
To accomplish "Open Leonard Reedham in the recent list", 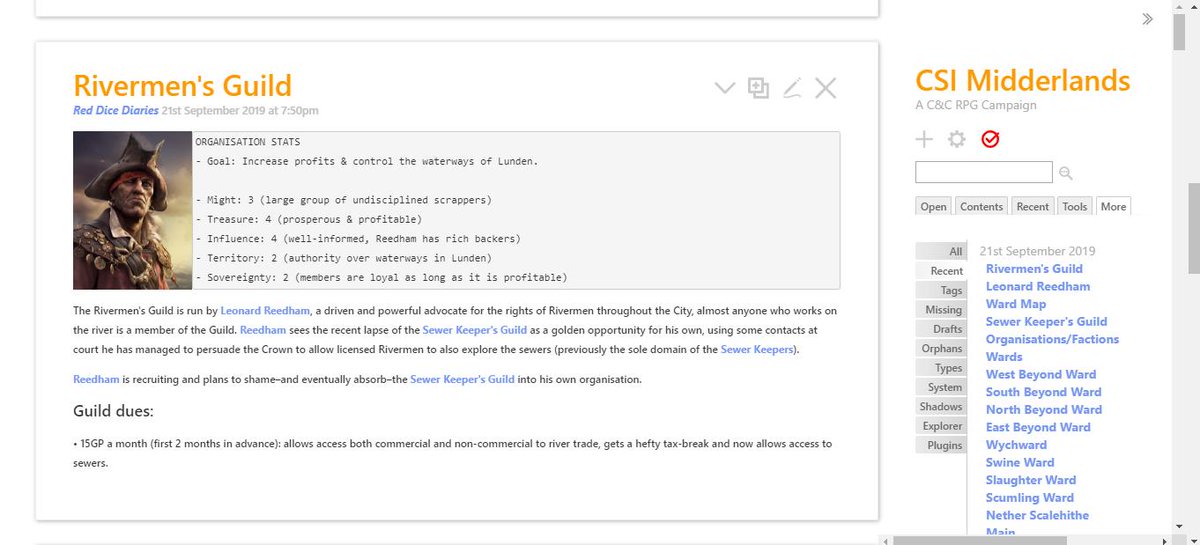I will (1038, 286).
